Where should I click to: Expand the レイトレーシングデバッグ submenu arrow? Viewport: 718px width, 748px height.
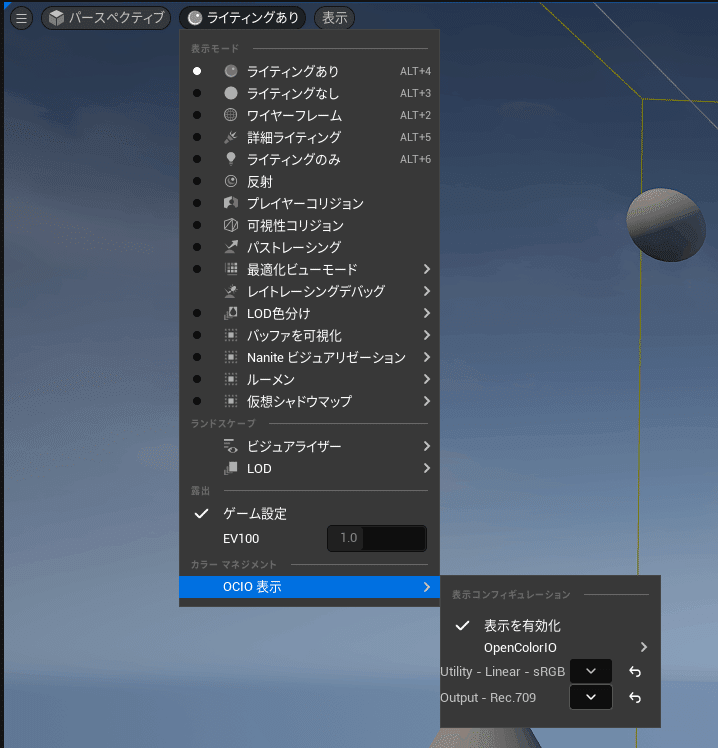[x=427, y=291]
